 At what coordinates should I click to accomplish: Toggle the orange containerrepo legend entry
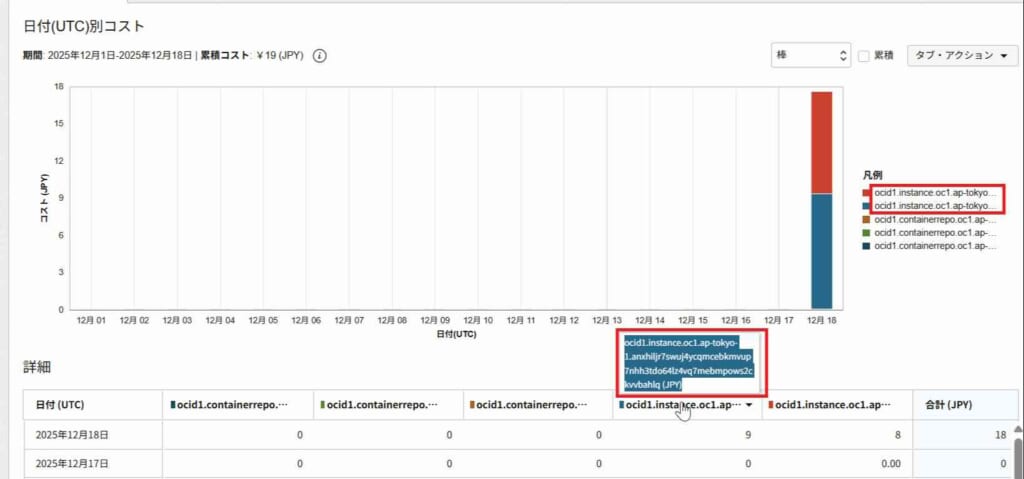tap(934, 219)
